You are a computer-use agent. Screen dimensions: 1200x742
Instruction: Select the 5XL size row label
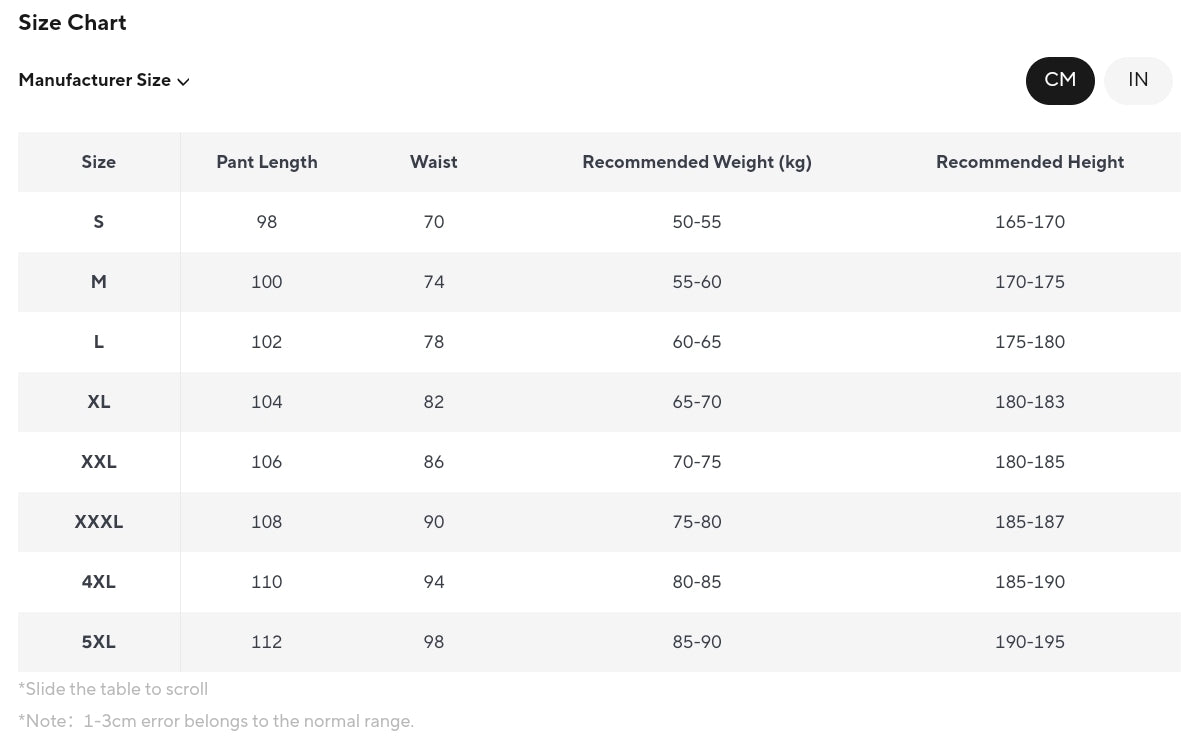99,642
